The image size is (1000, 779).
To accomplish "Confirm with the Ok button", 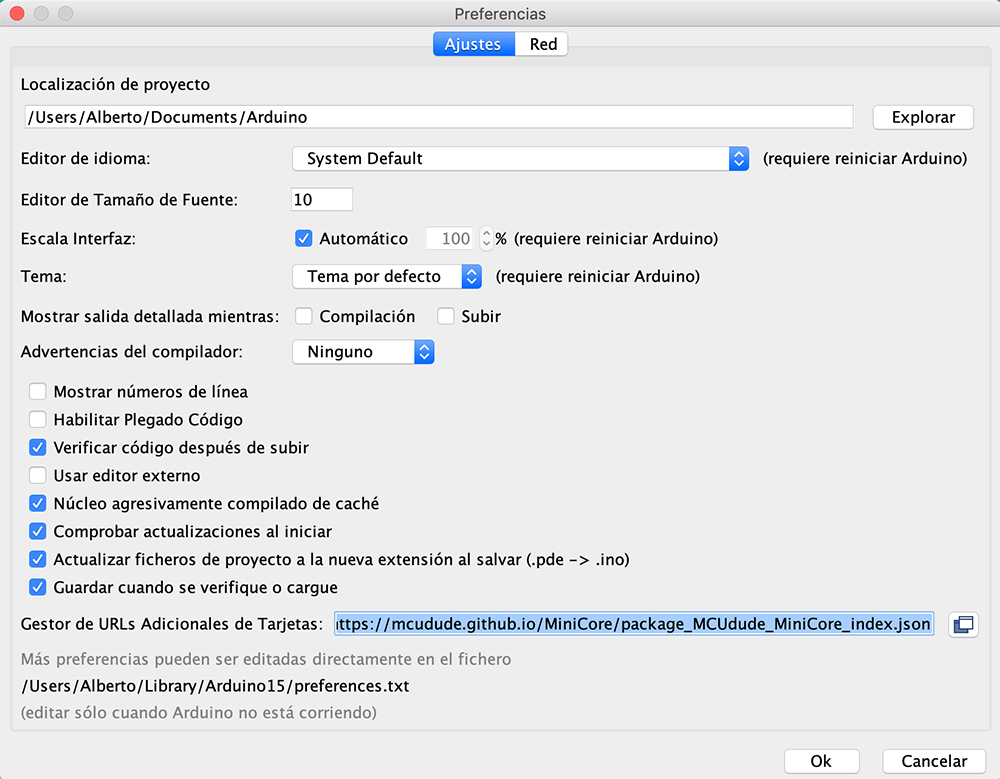I will [821, 761].
